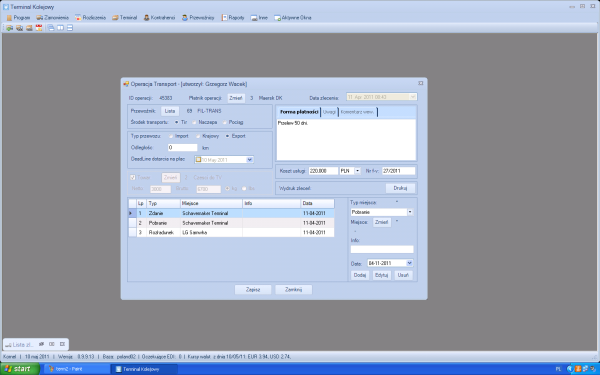Tile windows vertically via the toolbar icon
This screenshot has width=600, height=375.
[60, 28]
